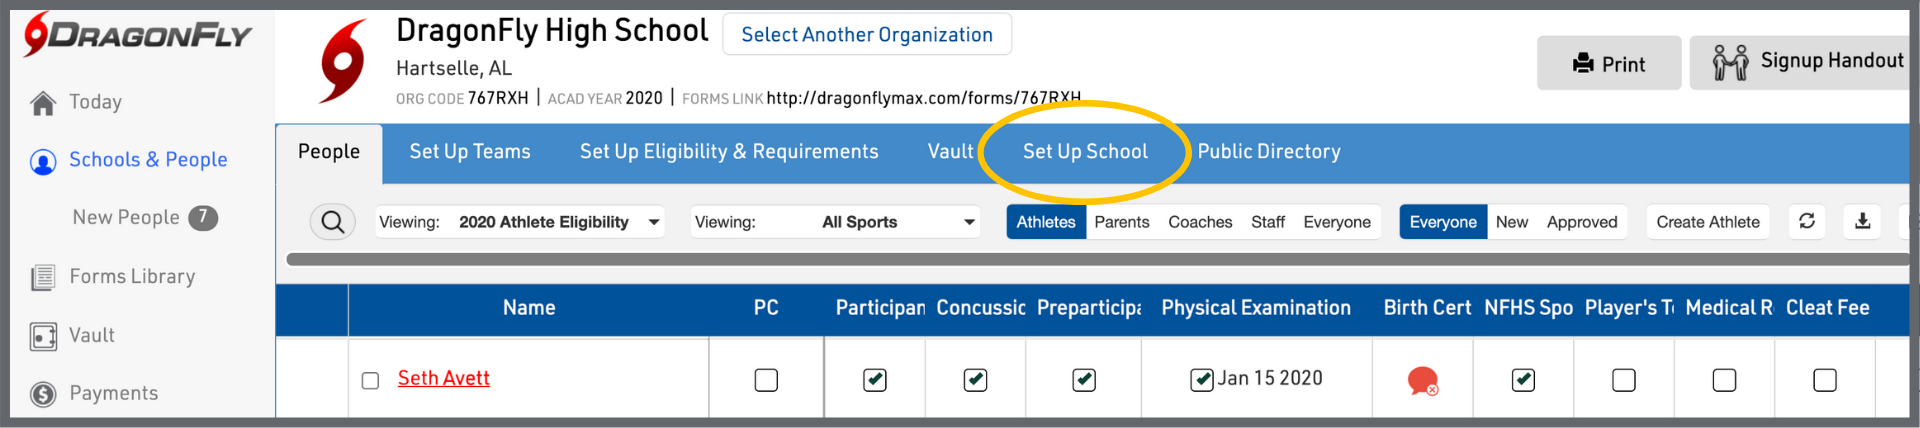Open the Payments dollar icon
Image resolution: width=1920 pixels, height=428 pixels.
(x=43, y=394)
